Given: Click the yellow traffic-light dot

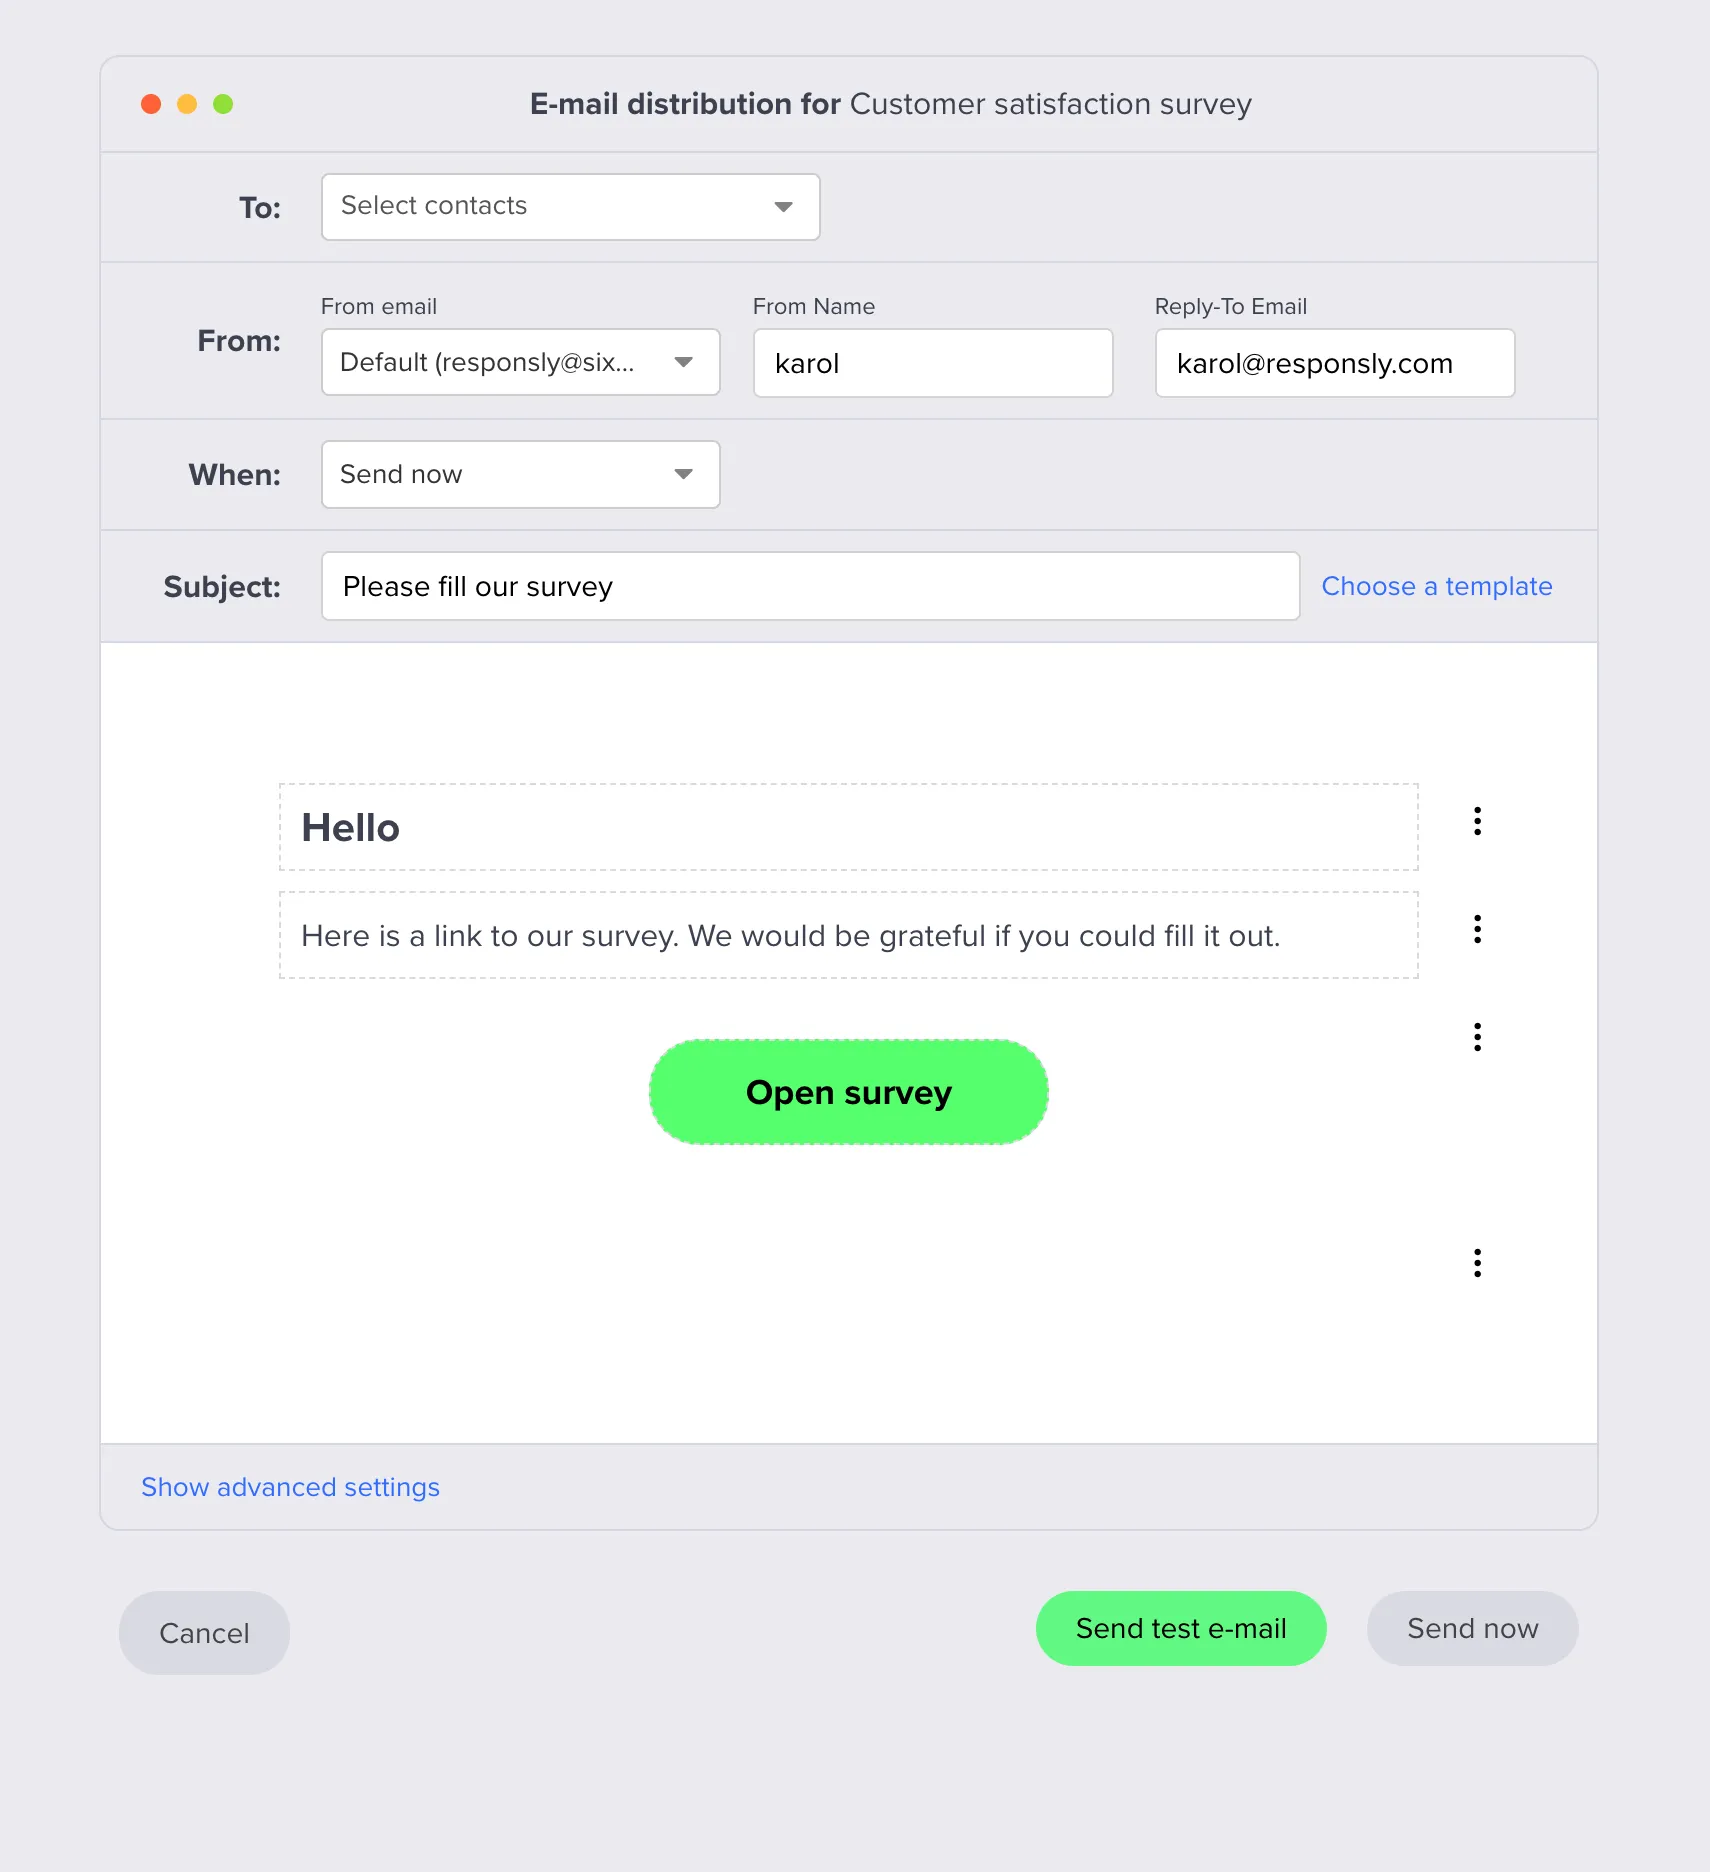Looking at the screenshot, I should pyautogui.click(x=187, y=103).
